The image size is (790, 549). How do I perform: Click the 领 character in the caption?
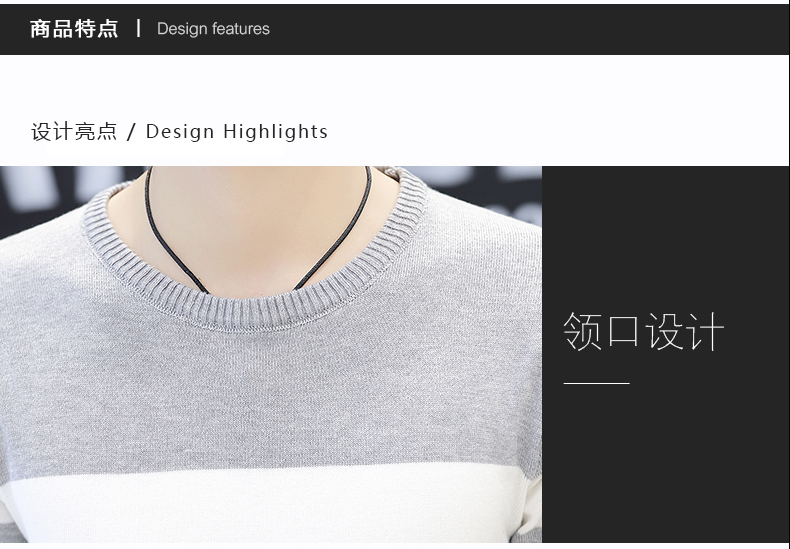pyautogui.click(x=582, y=332)
